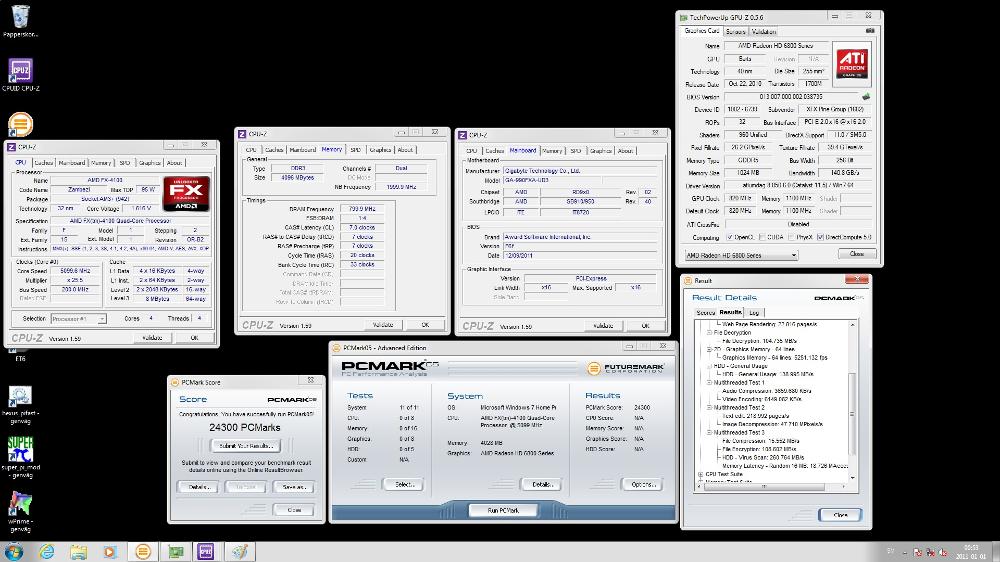Click the scroll-down arrow in Result Details
1000x562 pixels.
click(853, 478)
